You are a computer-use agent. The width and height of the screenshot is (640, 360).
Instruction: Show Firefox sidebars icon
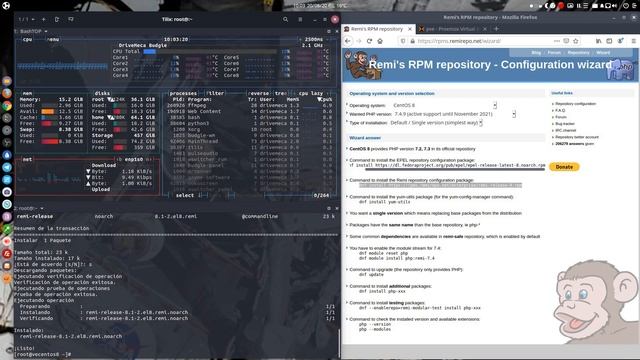point(609,41)
